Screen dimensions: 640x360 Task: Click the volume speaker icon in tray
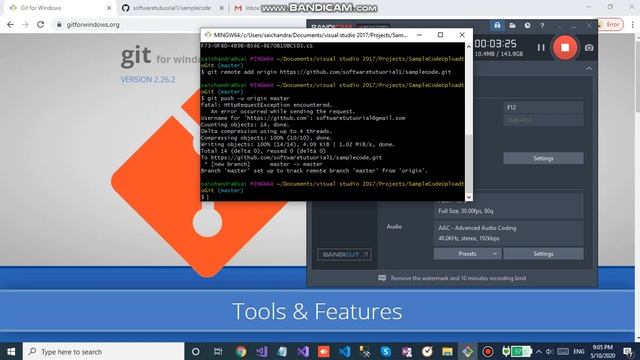pyautogui.click(x=549, y=351)
